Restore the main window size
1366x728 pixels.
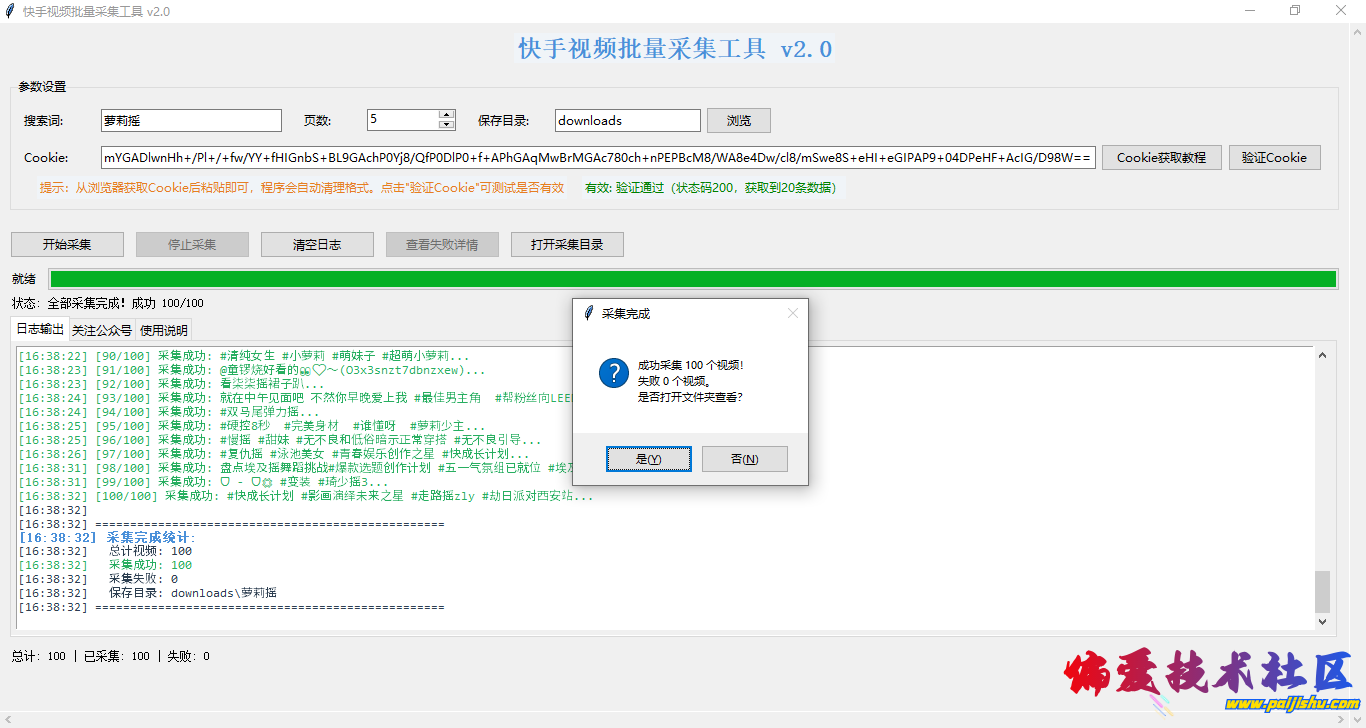[x=1295, y=11]
